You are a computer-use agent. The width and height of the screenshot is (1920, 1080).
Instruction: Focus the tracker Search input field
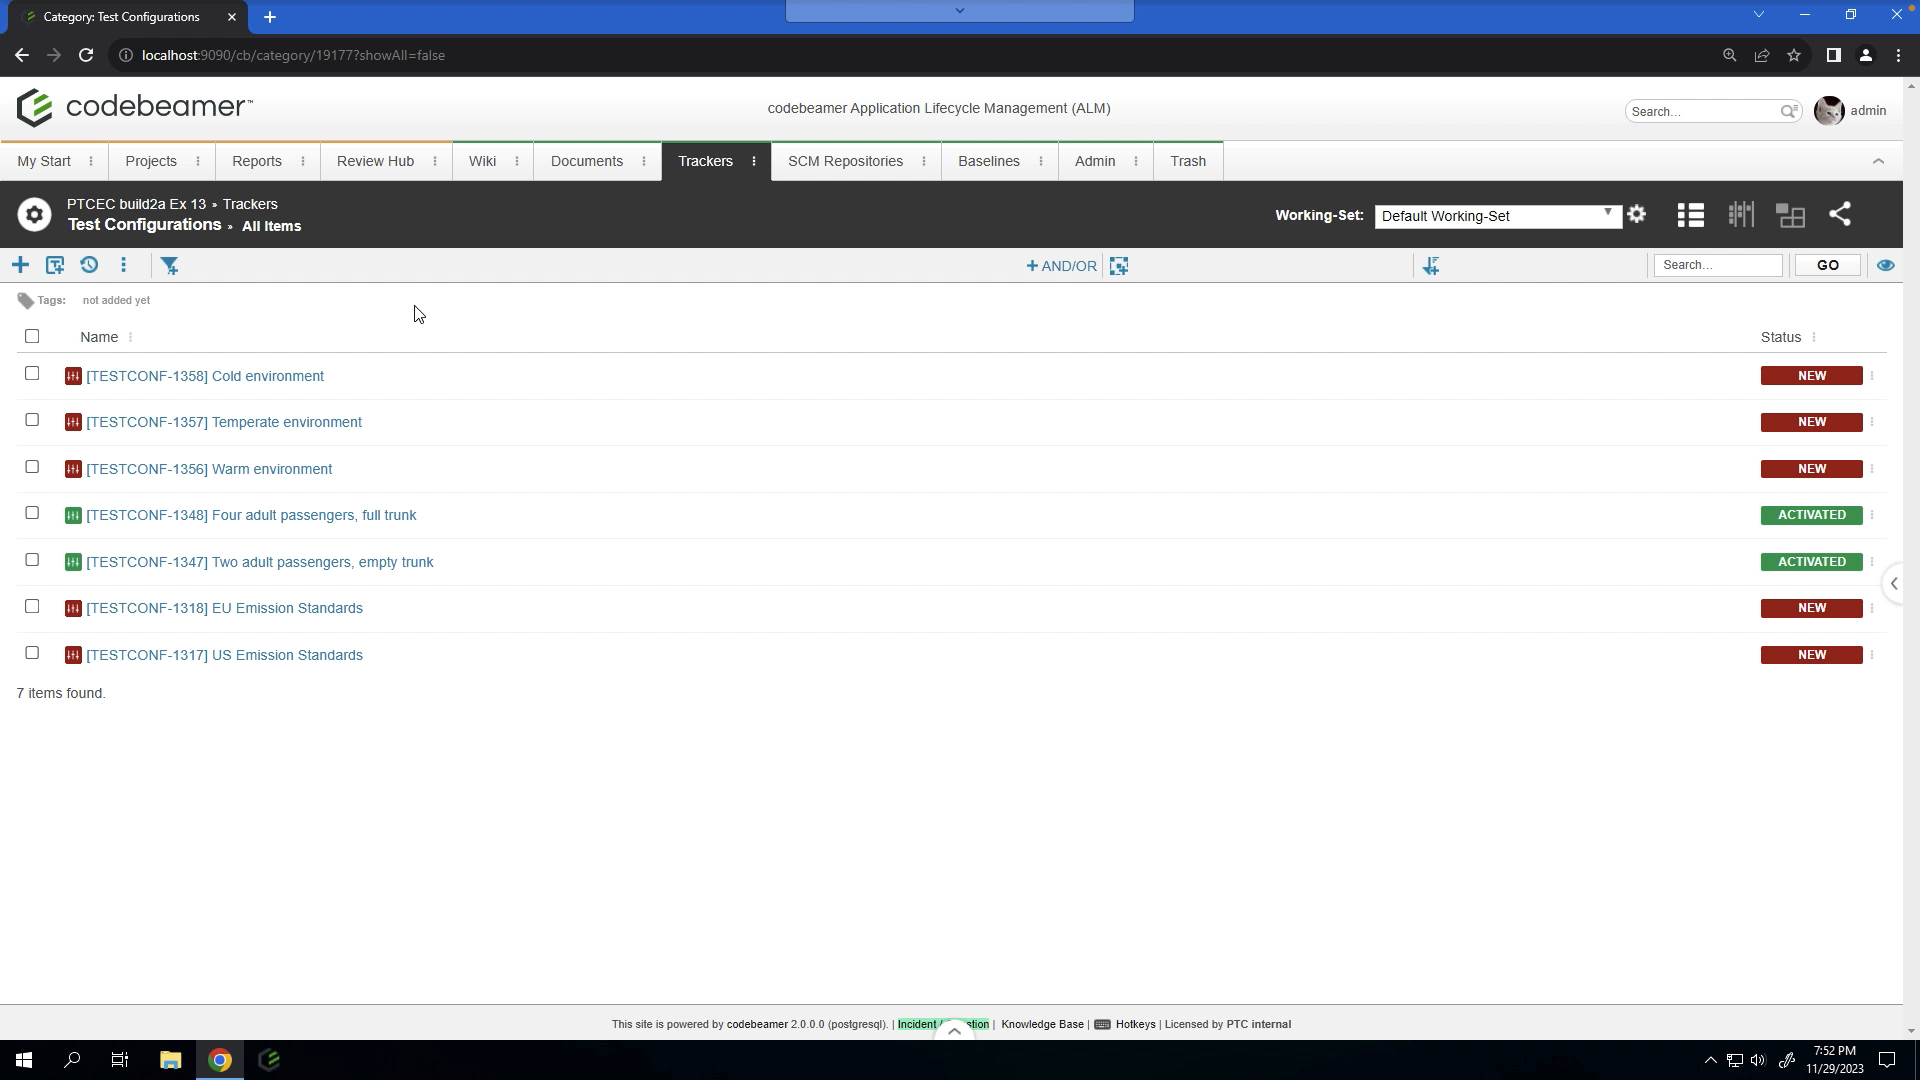(1718, 265)
